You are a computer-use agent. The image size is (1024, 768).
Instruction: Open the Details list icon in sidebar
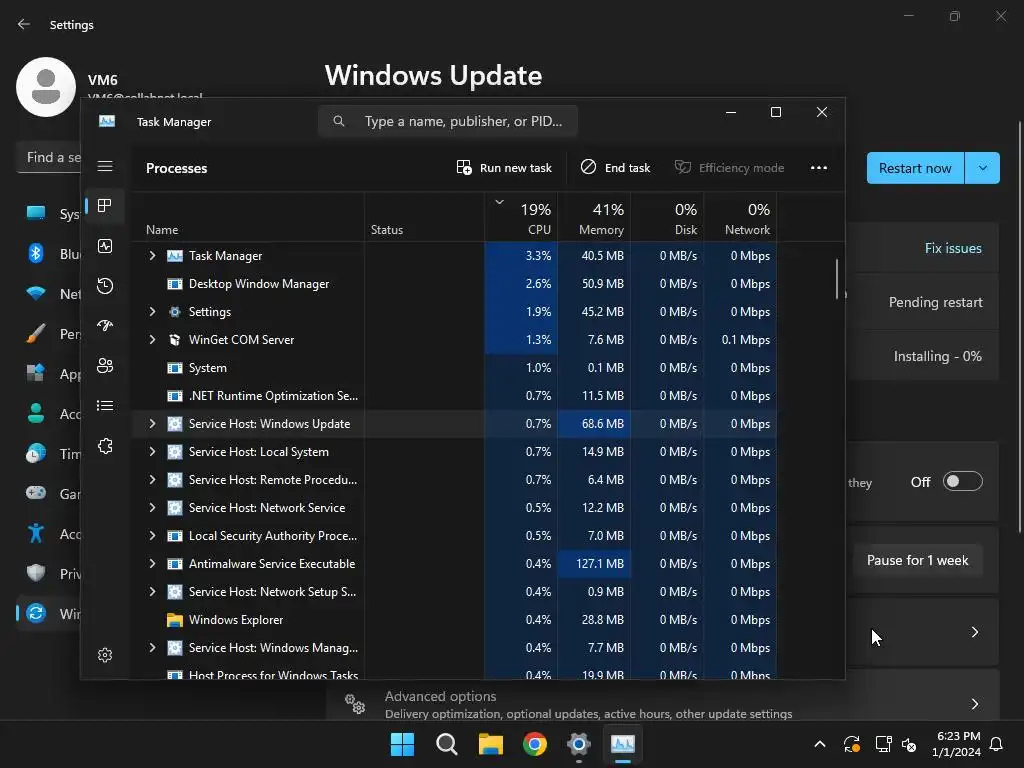104,406
